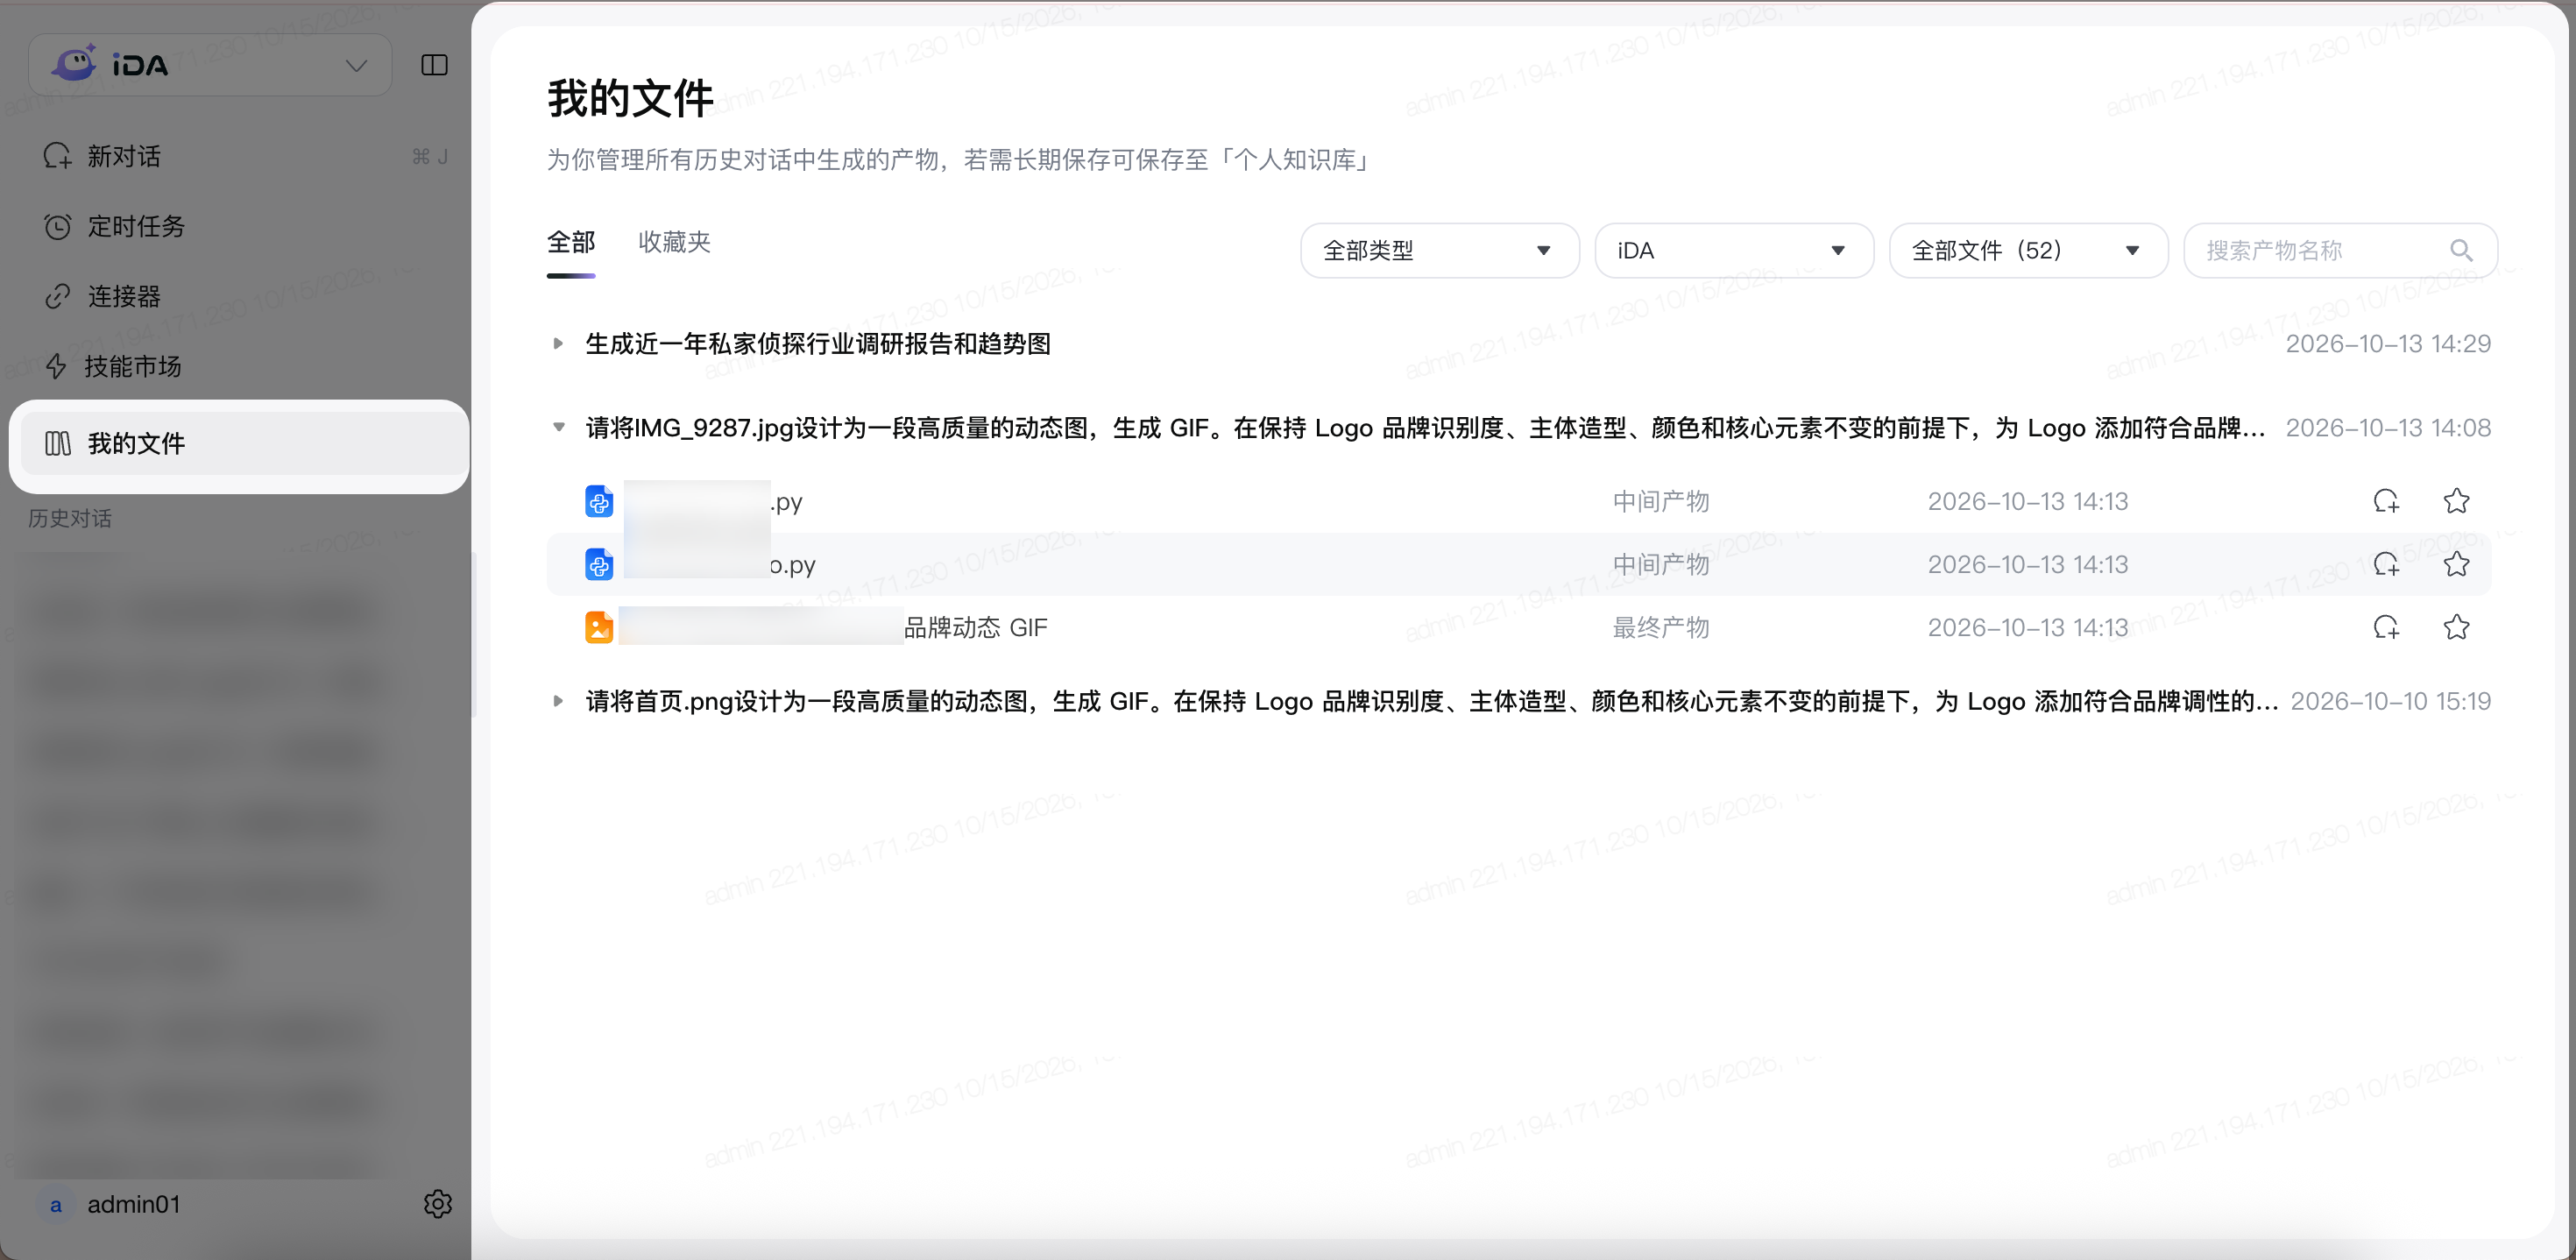Expand the 生成近一年私家侦探行业调研报告 group
Viewport: 2576px width, 1260px height.
coord(558,343)
